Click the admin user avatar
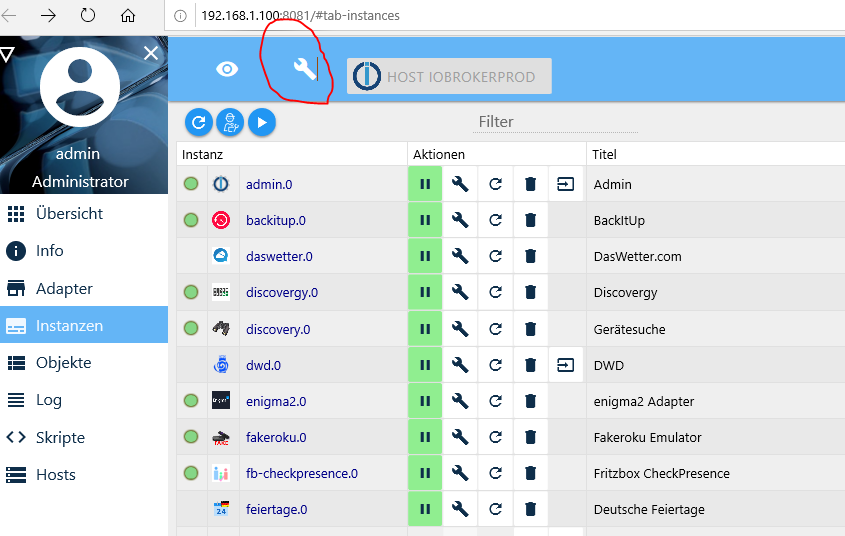The height and width of the screenshot is (536, 845). tap(80, 86)
